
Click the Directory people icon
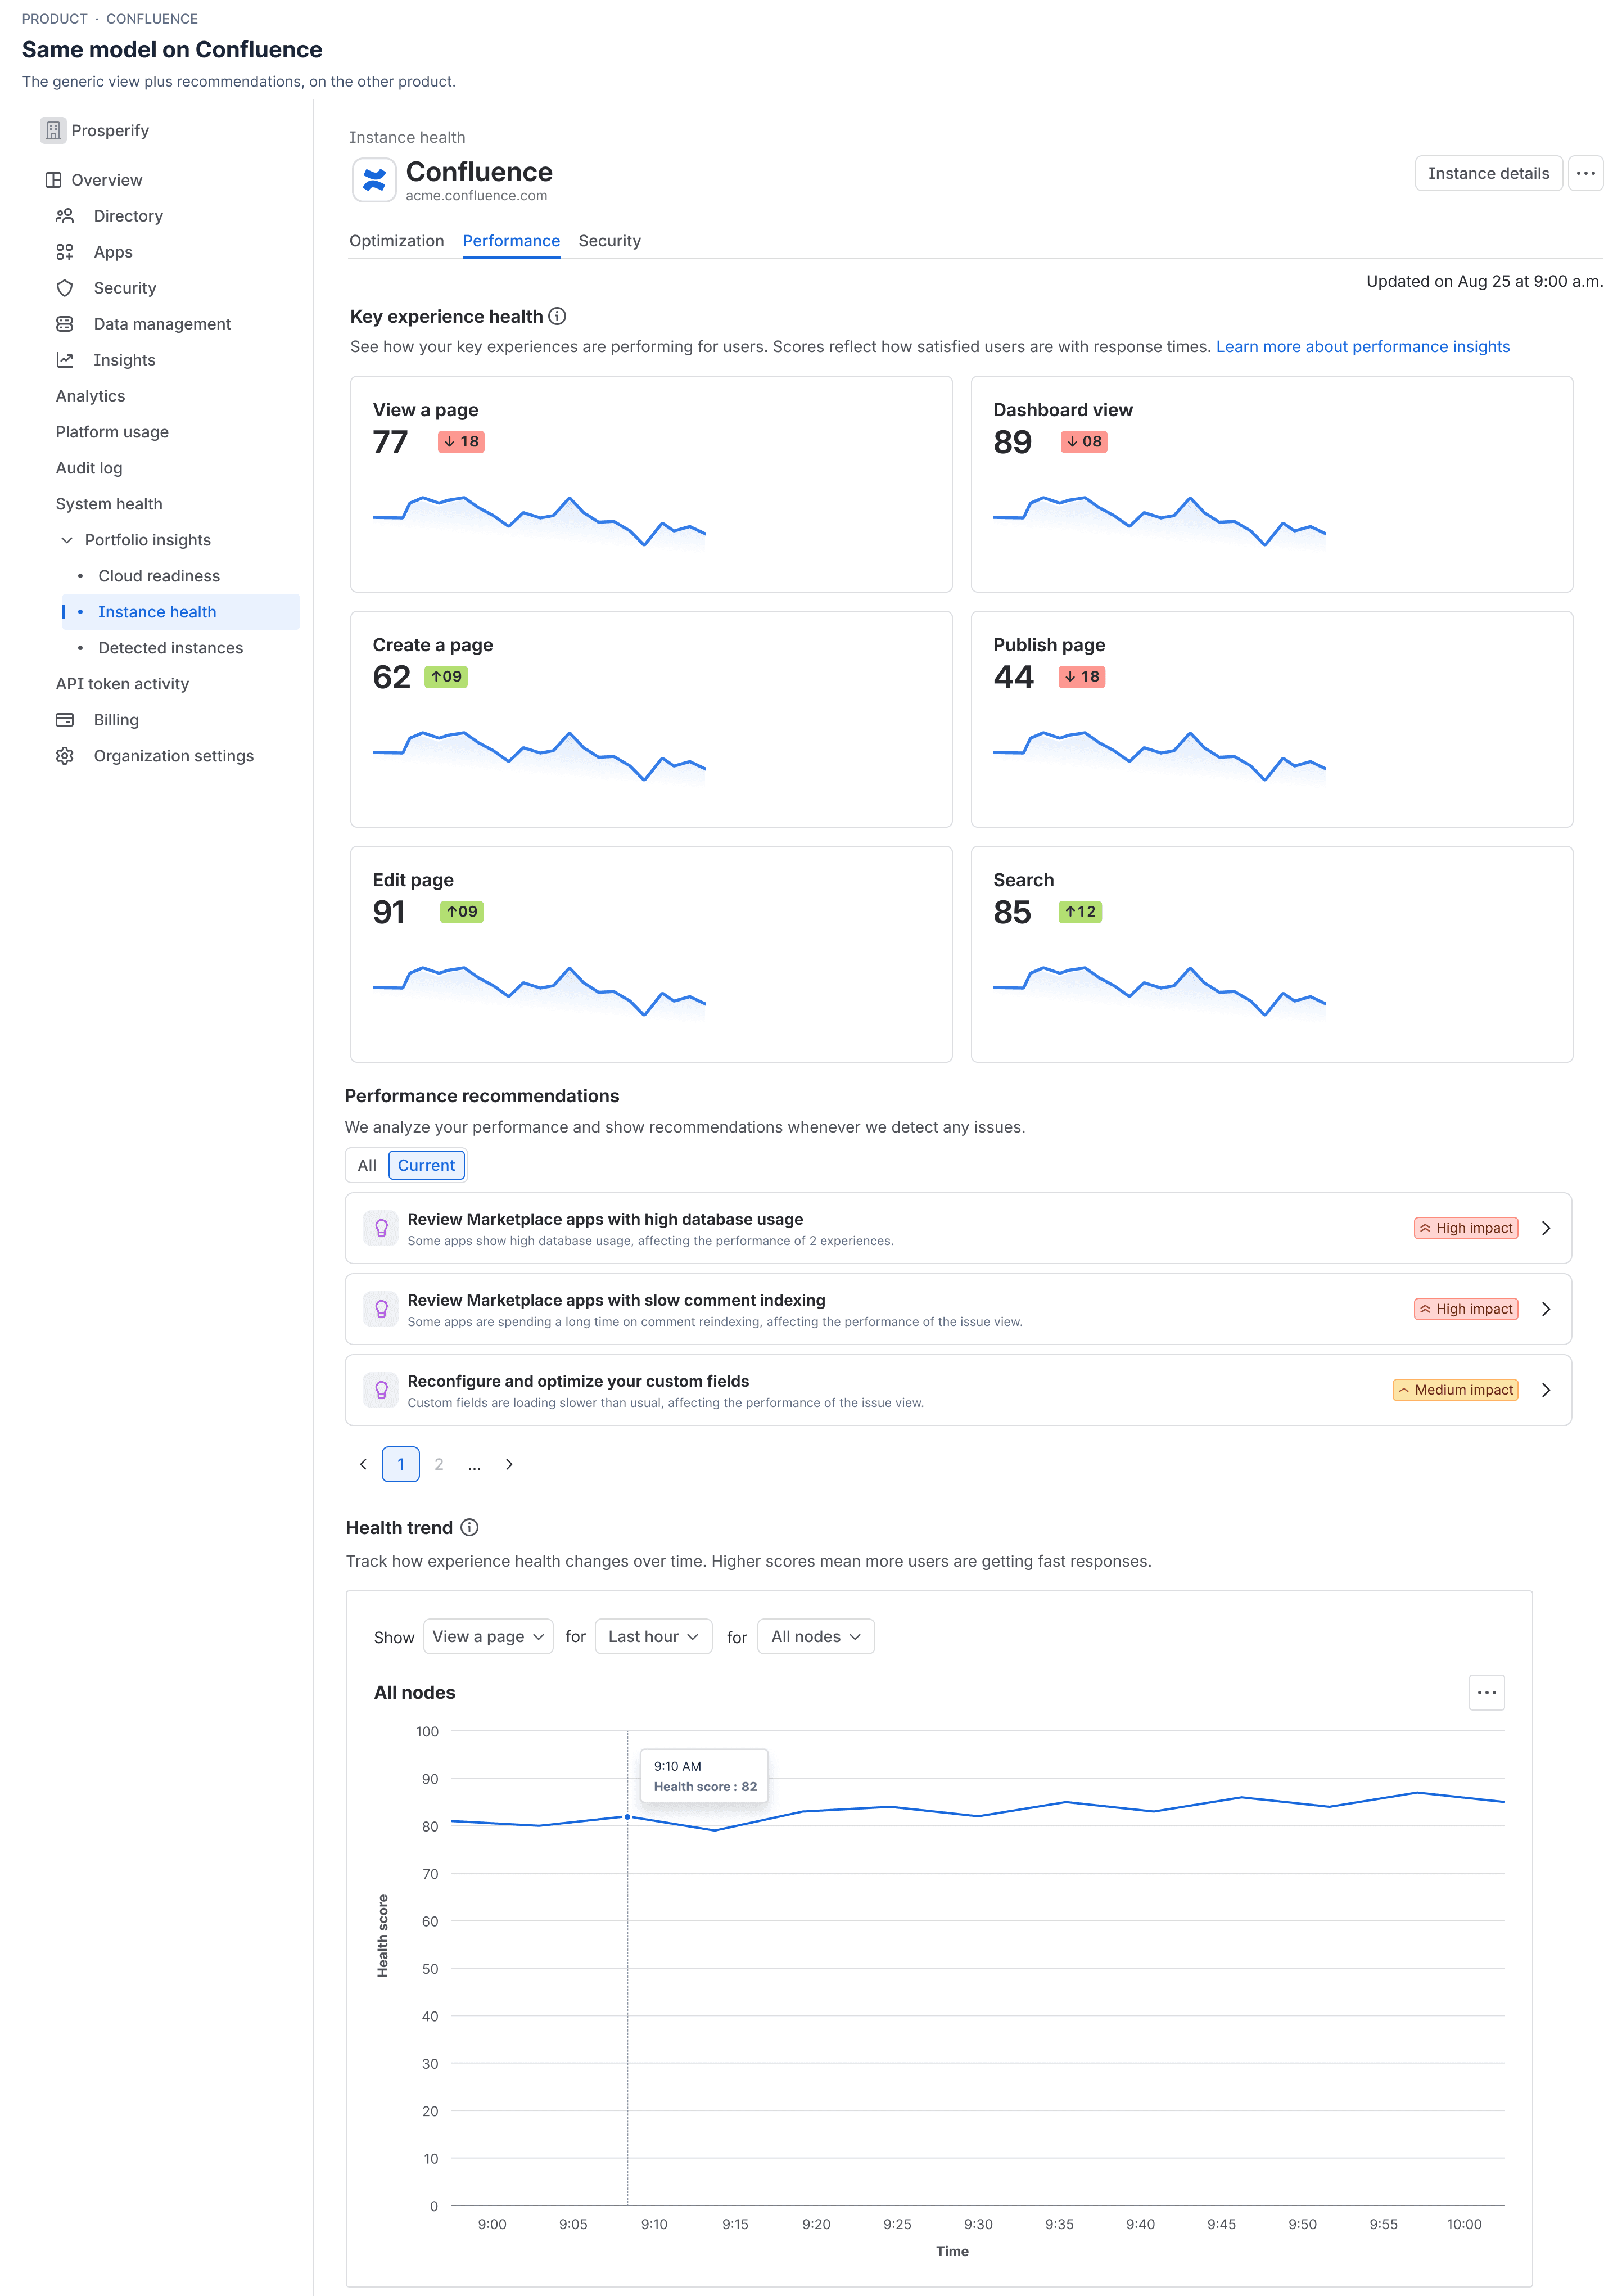pyautogui.click(x=65, y=216)
